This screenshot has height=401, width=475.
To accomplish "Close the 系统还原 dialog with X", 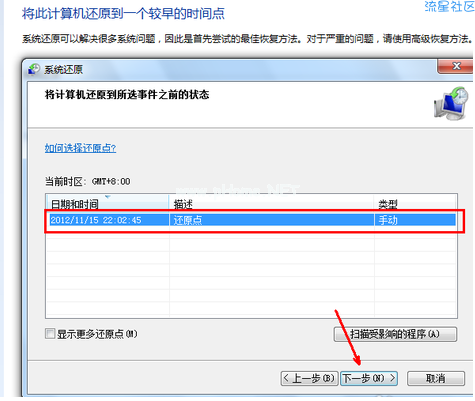I will click(x=456, y=66).
